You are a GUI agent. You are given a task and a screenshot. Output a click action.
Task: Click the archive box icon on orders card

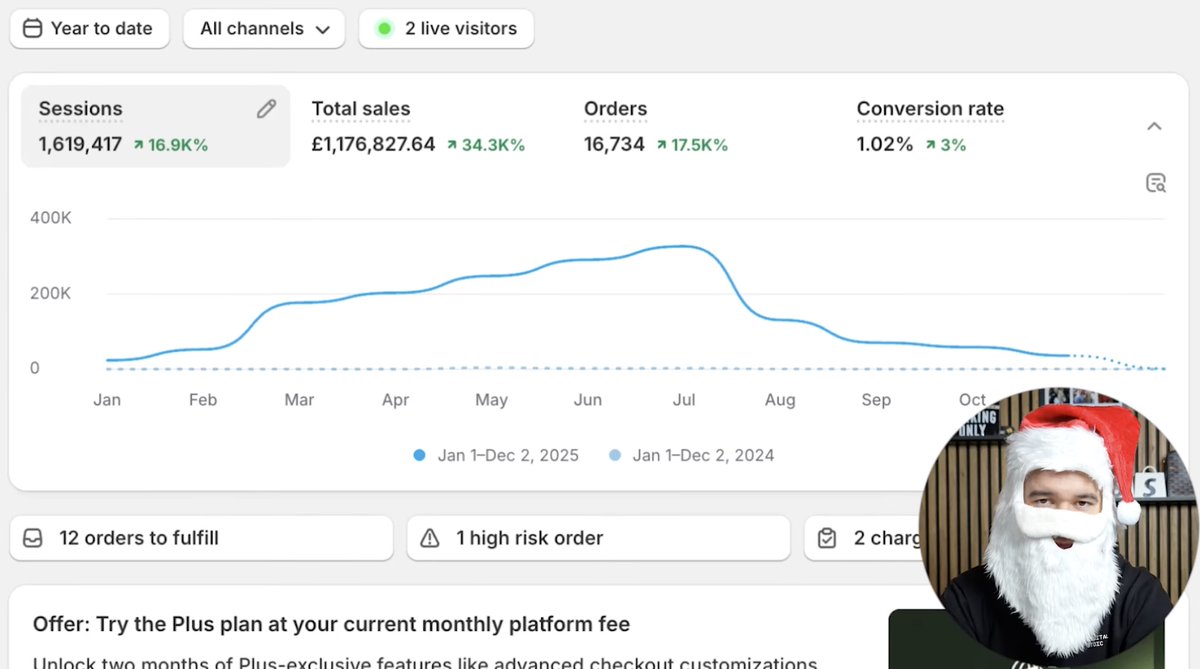33,537
